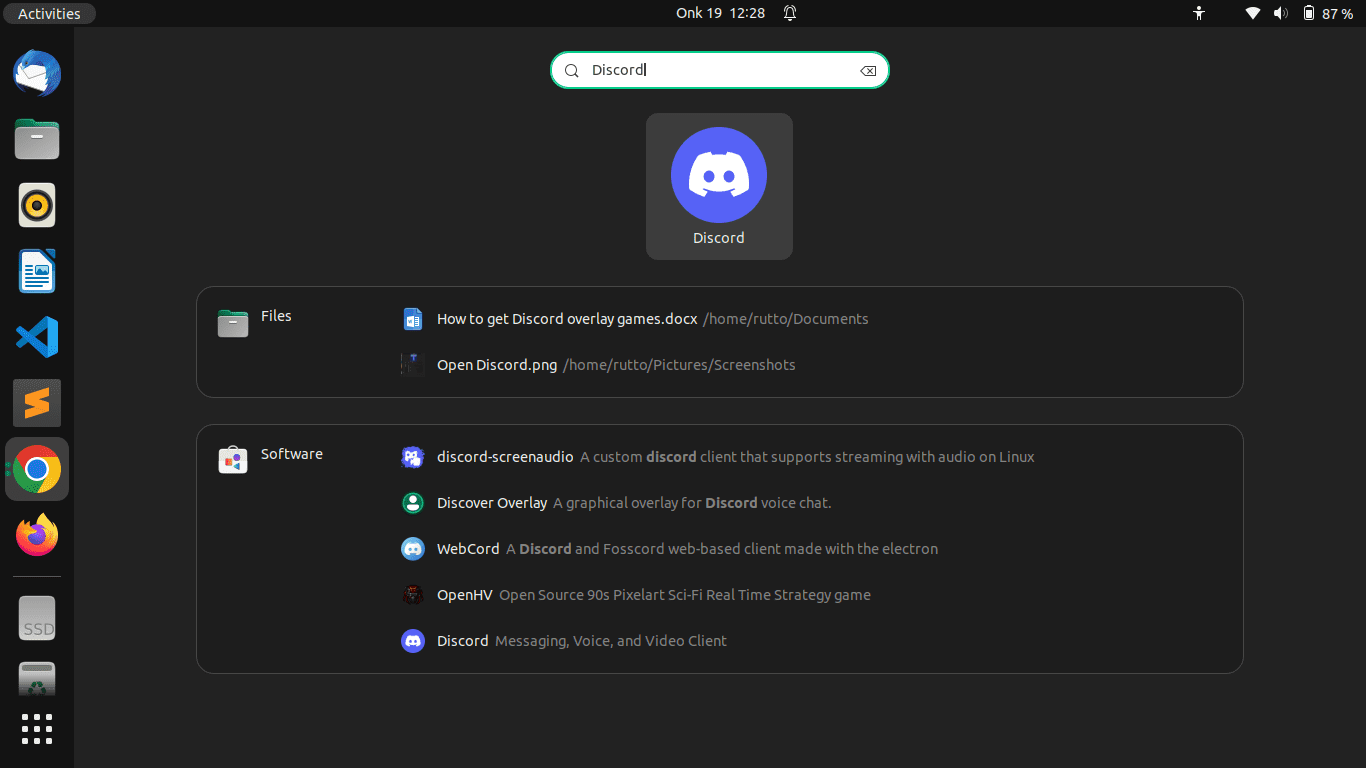Click the Discord icon in Software results
This screenshot has height=768, width=1366.
click(413, 641)
